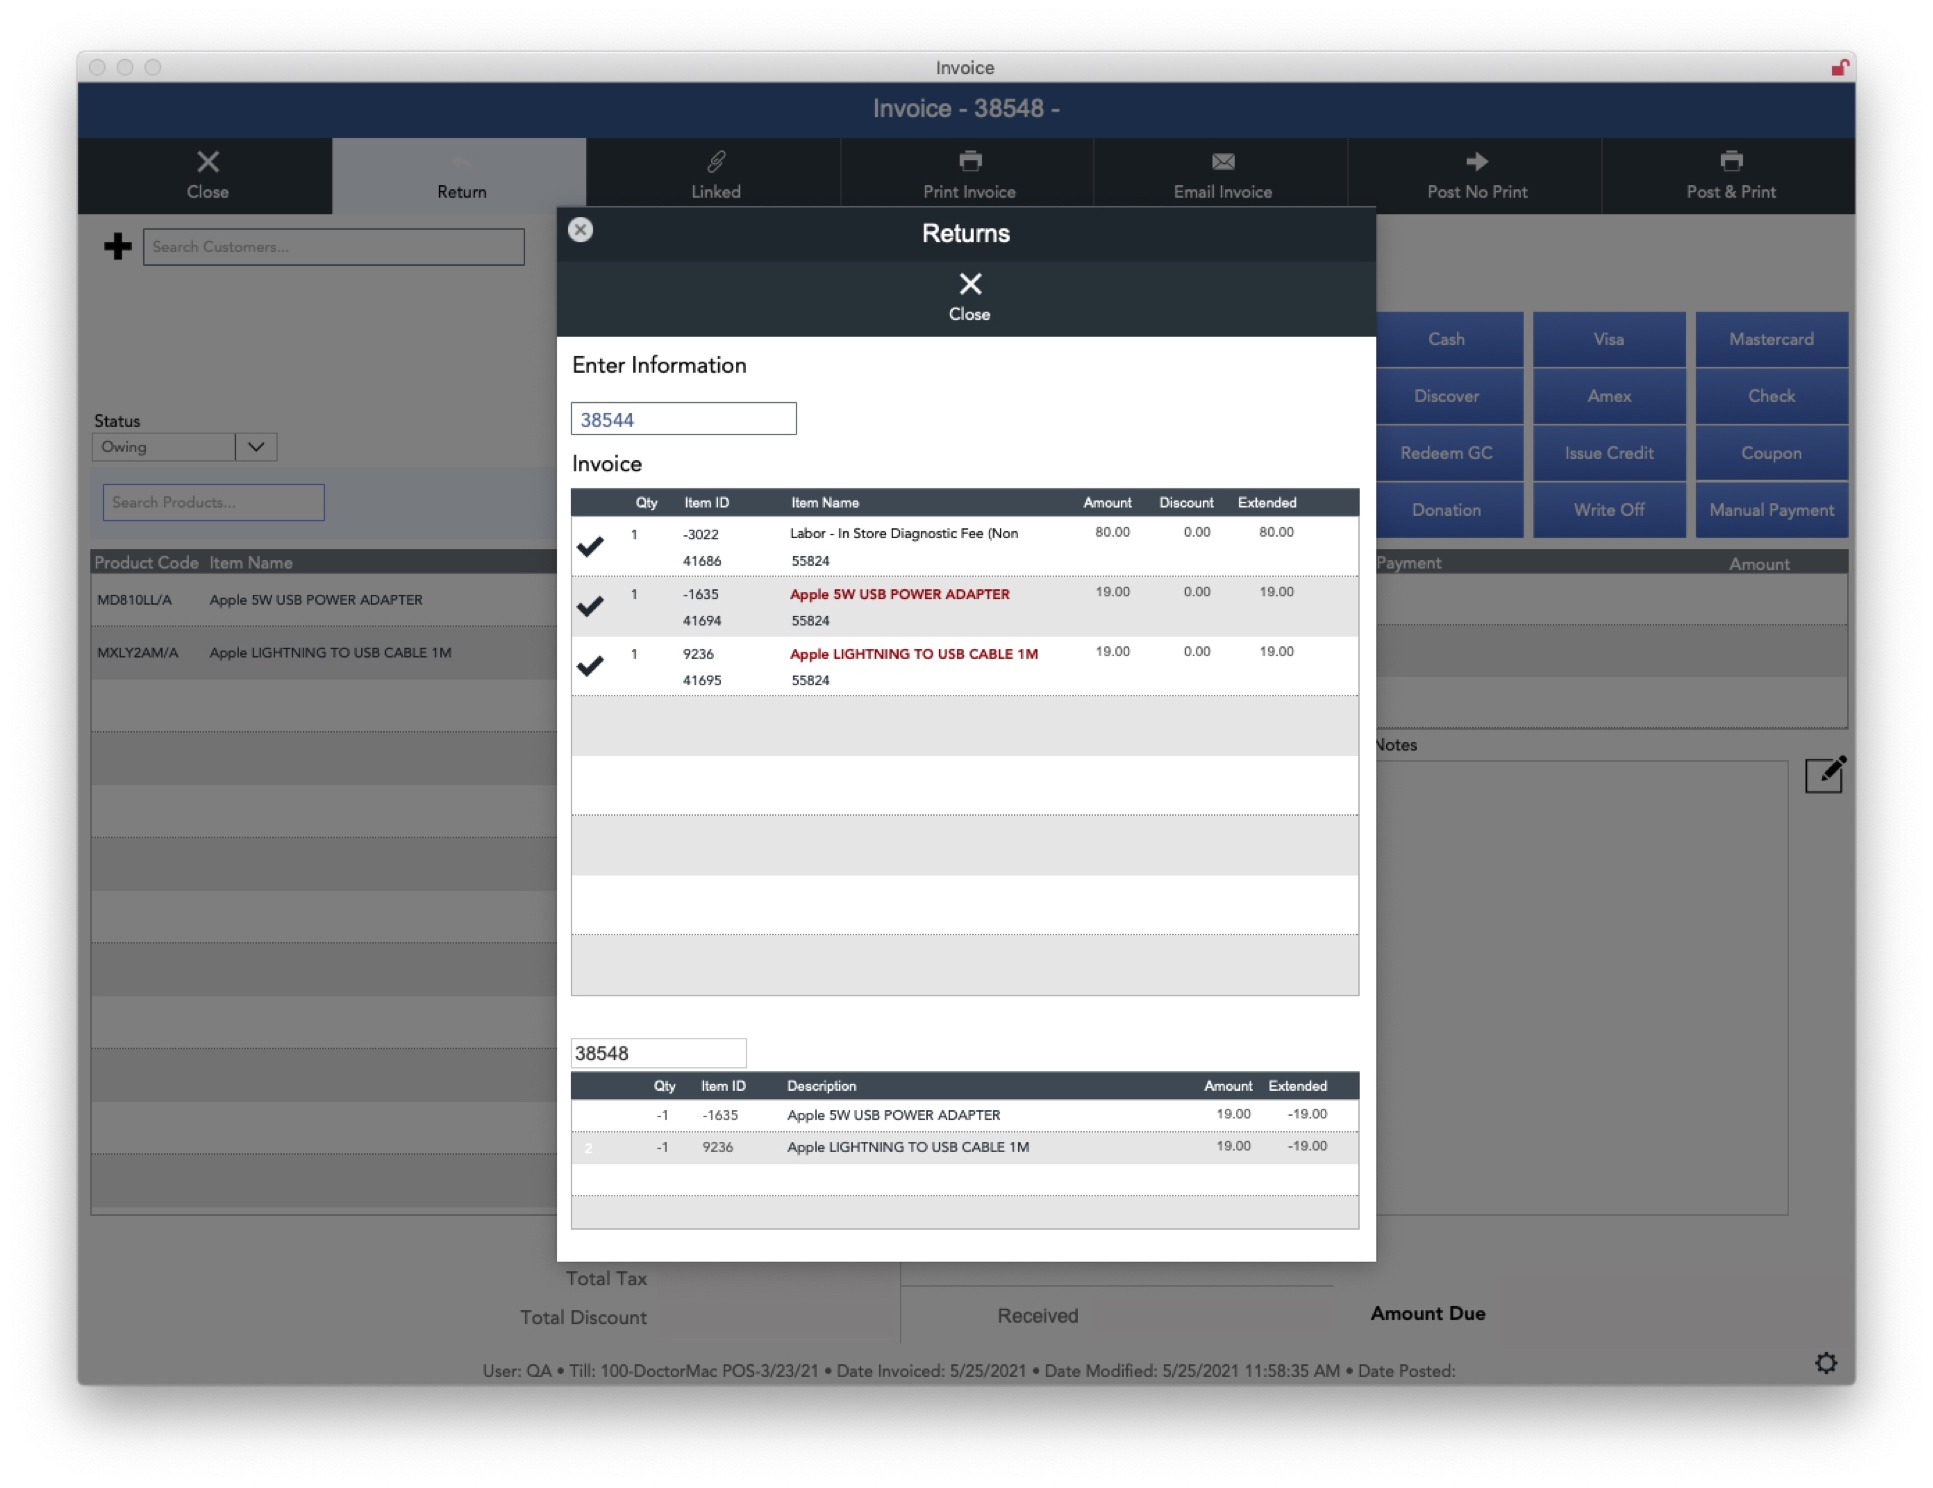Click red item name Apple LIGHTNING TO USB CABLE 1M

(x=913, y=654)
